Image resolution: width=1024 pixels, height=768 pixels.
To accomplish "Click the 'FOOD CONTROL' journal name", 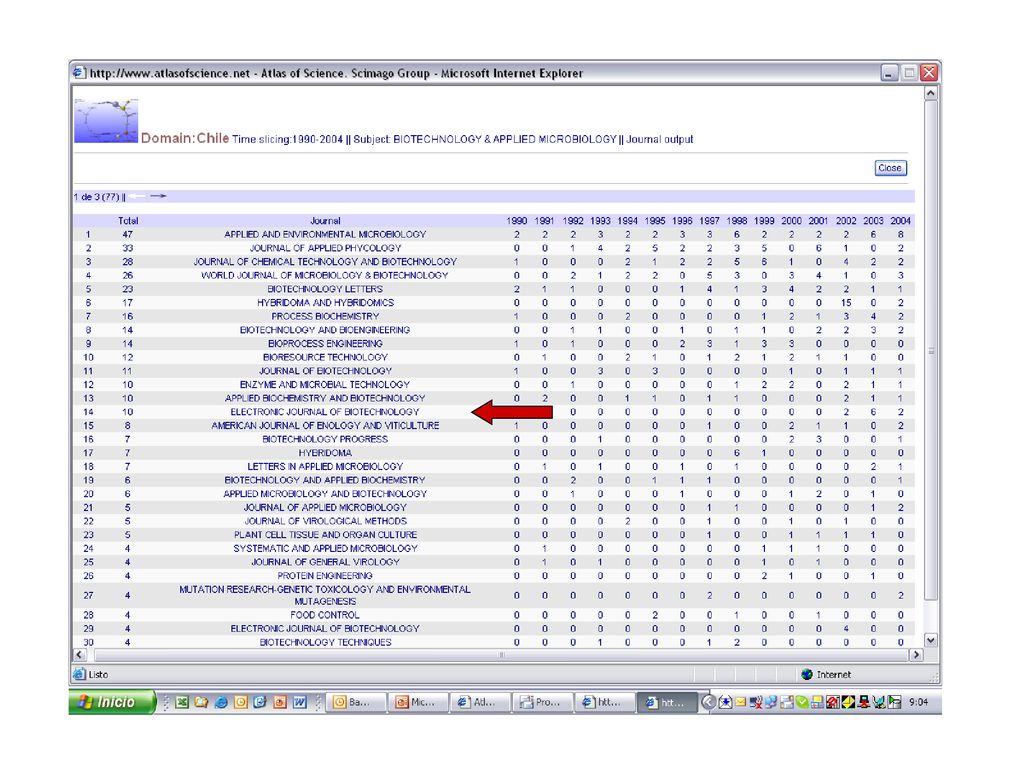I will point(325,615).
